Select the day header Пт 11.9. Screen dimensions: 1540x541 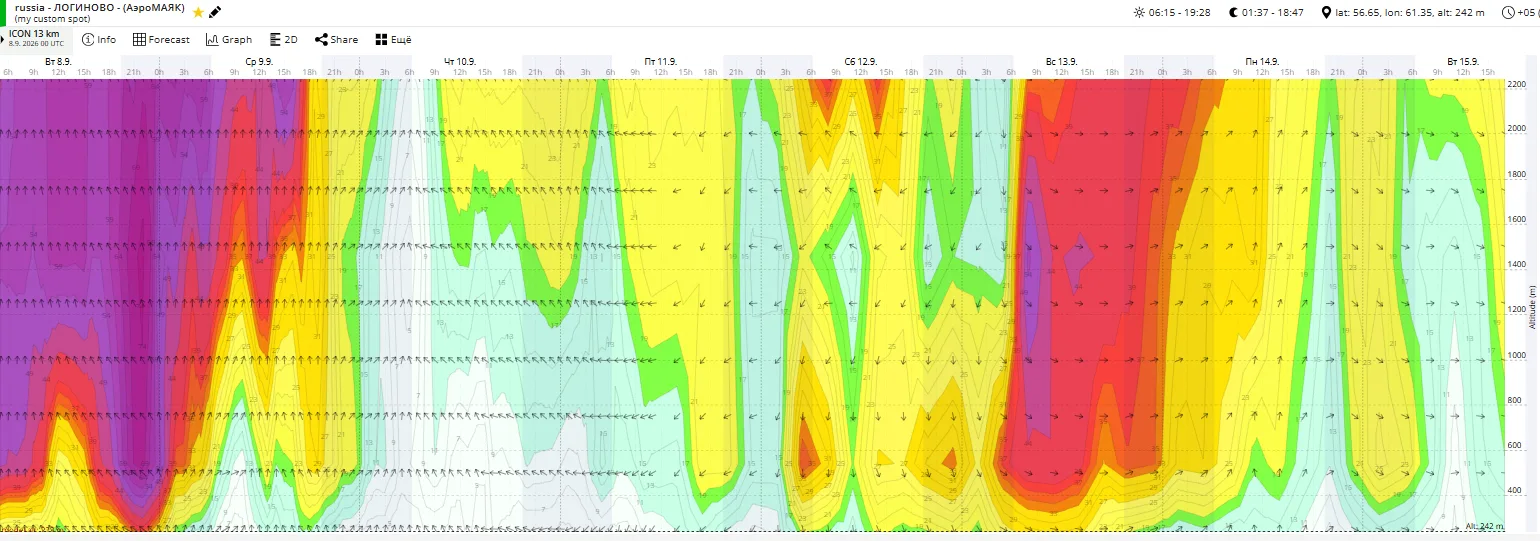coord(661,62)
